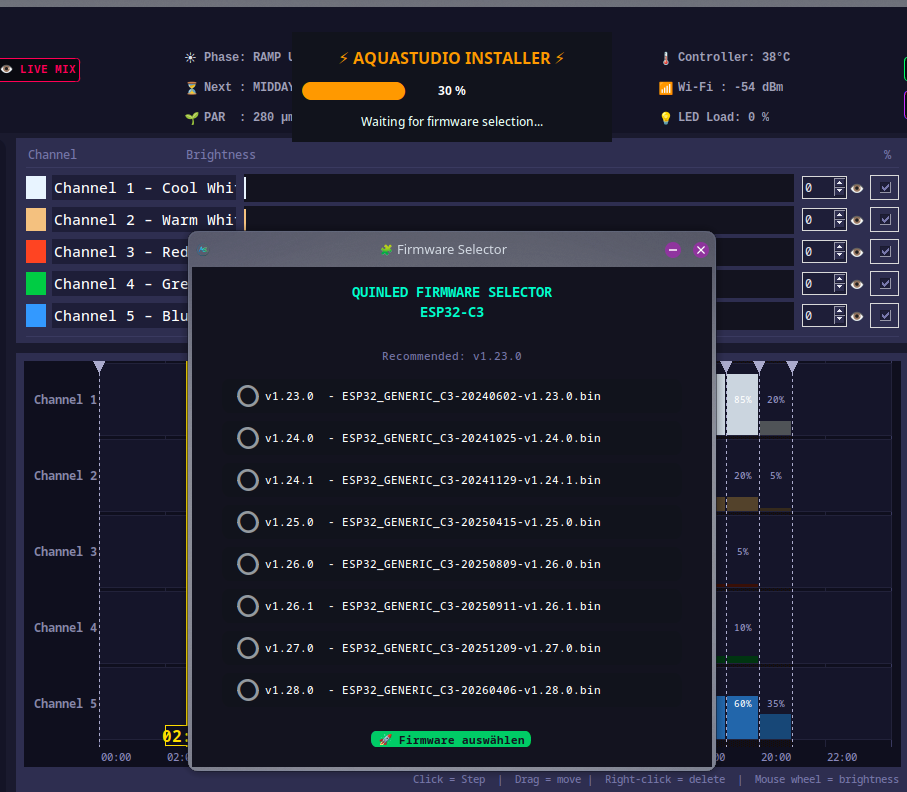Click the PAR seedling icon
The height and width of the screenshot is (792, 907).
point(191,117)
